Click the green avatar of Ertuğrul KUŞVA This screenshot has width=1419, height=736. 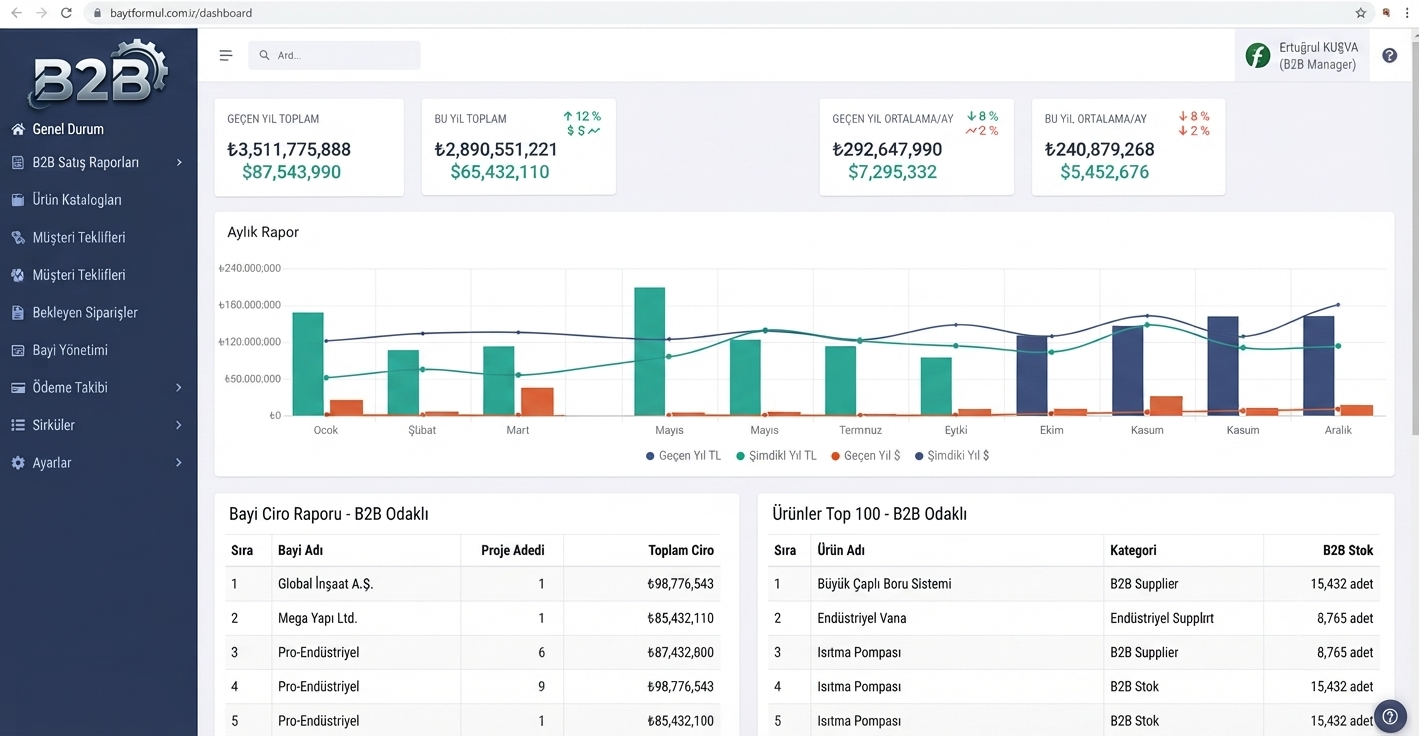coord(1258,55)
